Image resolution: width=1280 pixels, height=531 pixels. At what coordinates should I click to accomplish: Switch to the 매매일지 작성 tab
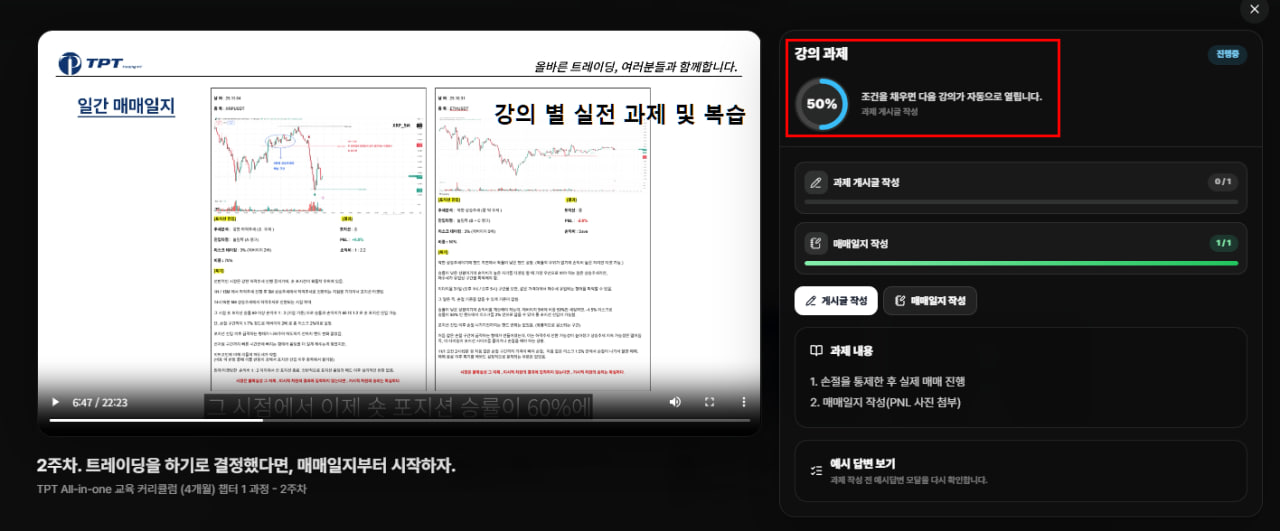930,300
